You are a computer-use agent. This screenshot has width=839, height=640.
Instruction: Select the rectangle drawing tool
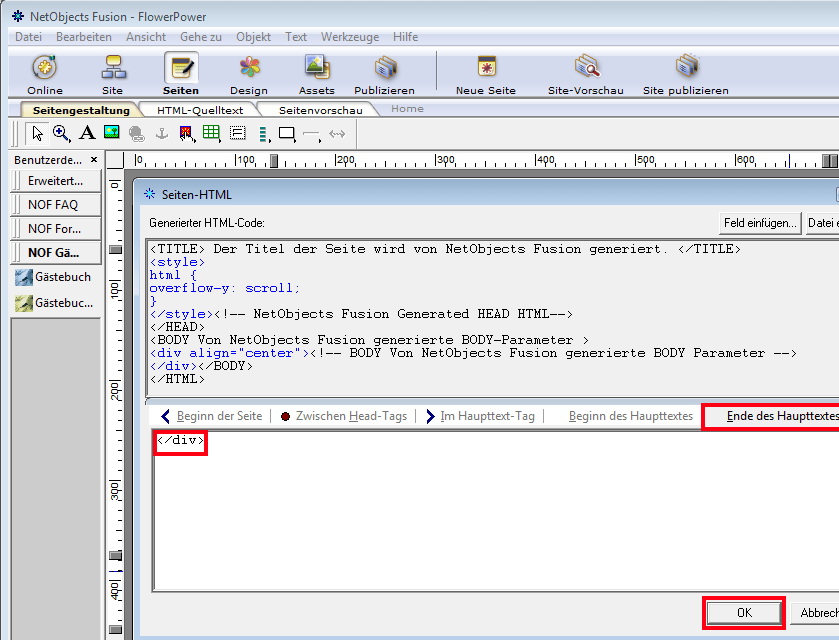click(x=287, y=134)
